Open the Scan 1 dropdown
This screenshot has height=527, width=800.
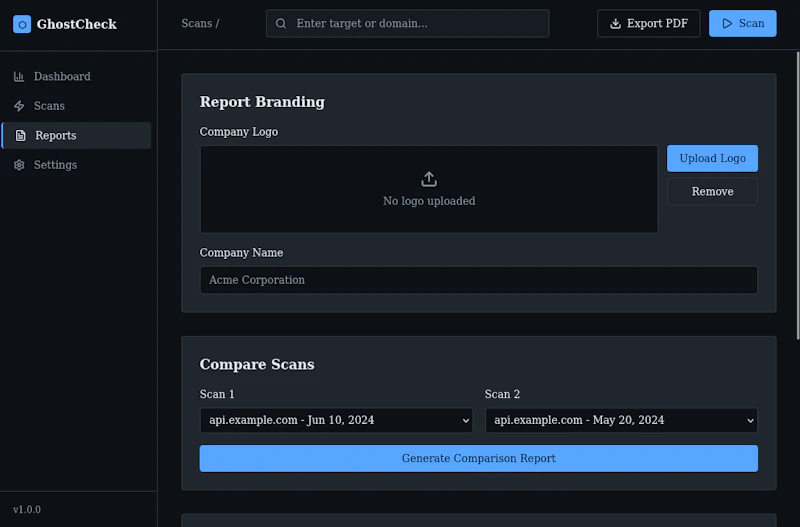pyautogui.click(x=336, y=420)
